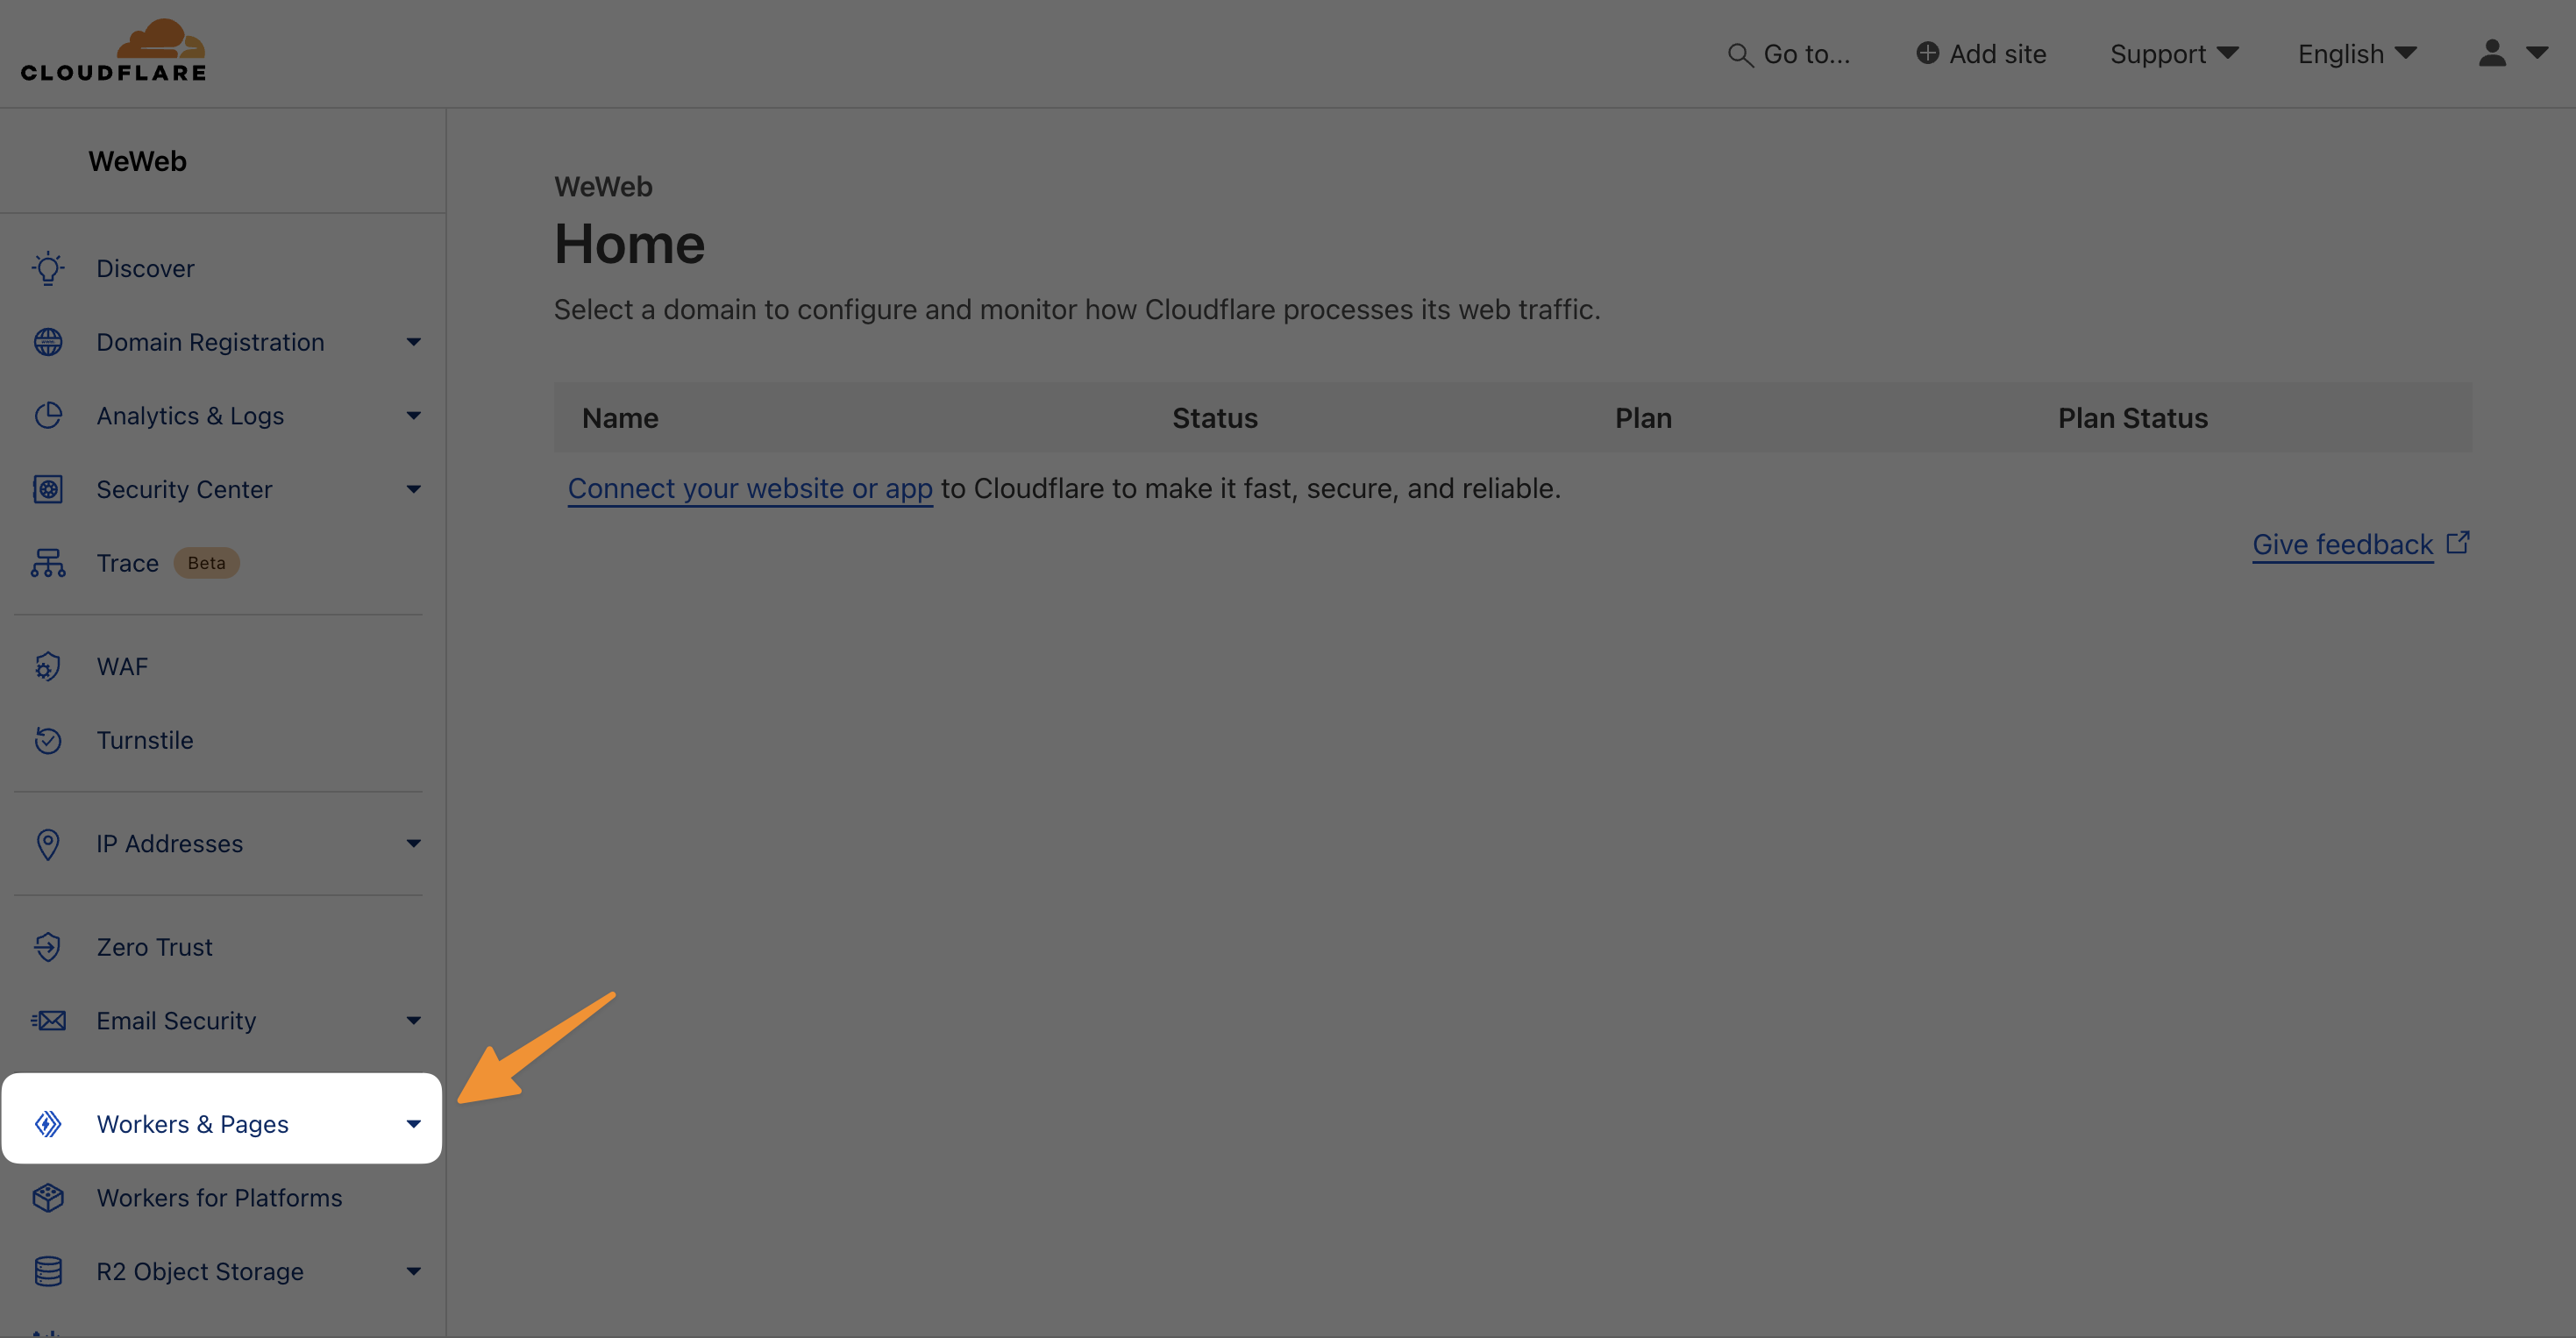Click the Connect your website or app link
Screen dimensions: 2576x1338
(749, 489)
